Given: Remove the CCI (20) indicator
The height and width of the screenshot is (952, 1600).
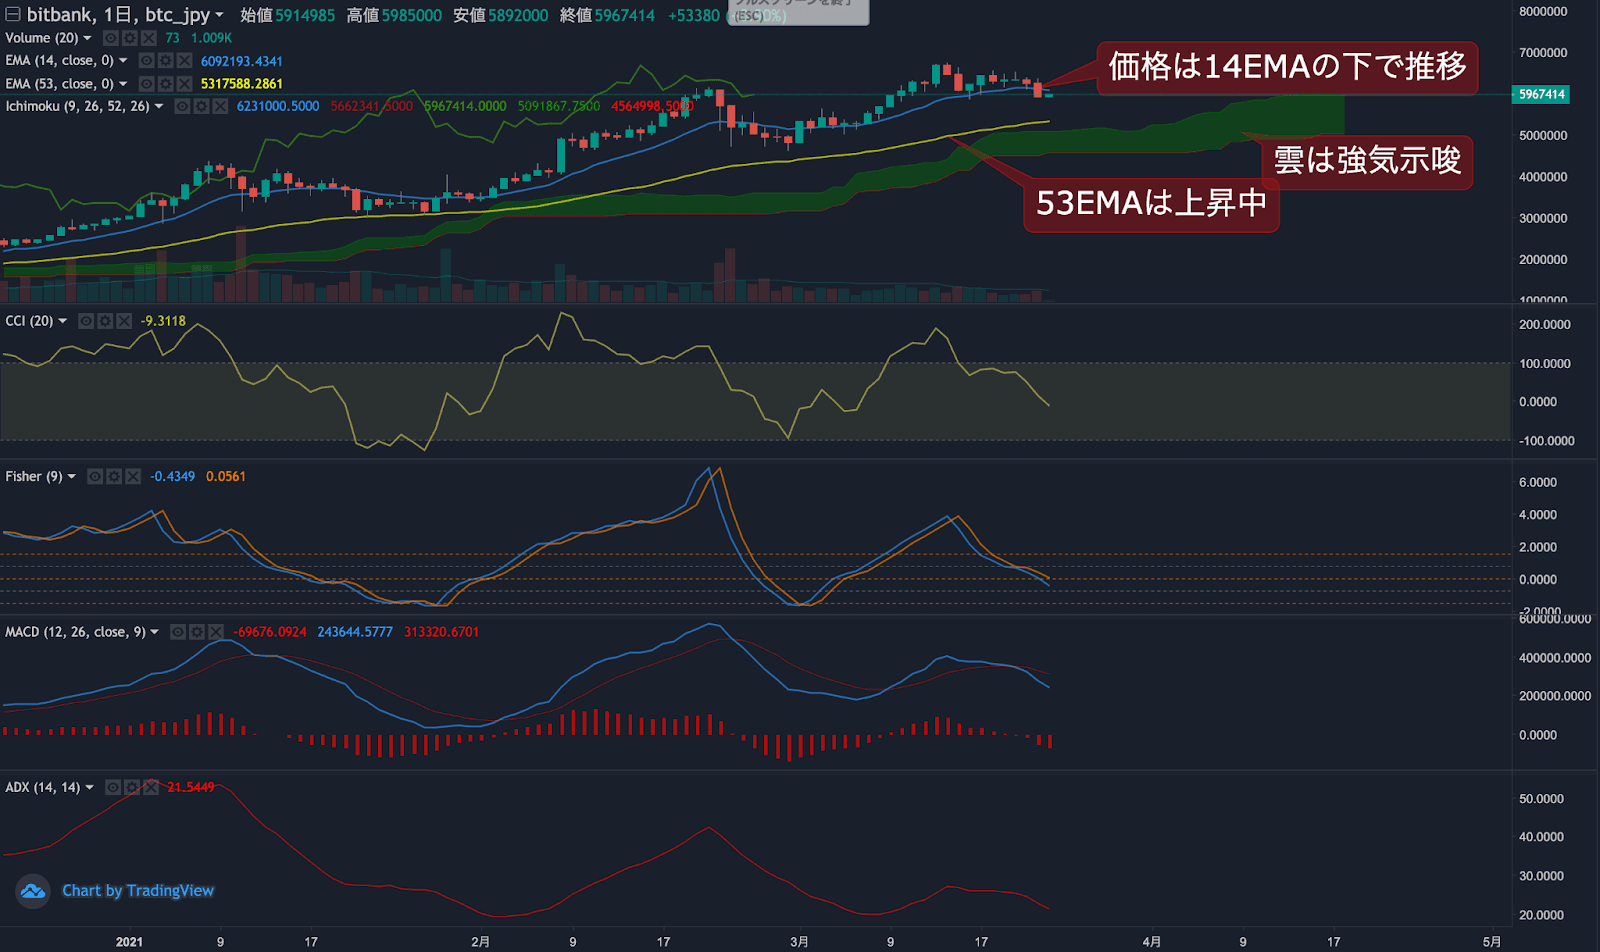Looking at the screenshot, I should [123, 320].
